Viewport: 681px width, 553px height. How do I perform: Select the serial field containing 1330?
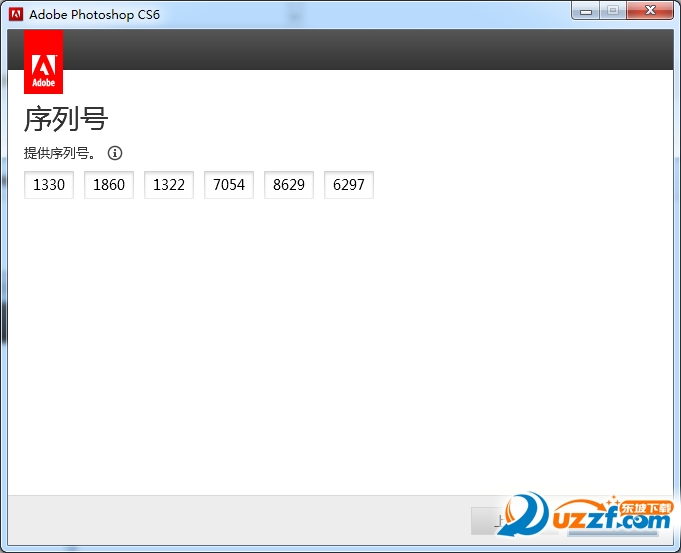click(49, 185)
